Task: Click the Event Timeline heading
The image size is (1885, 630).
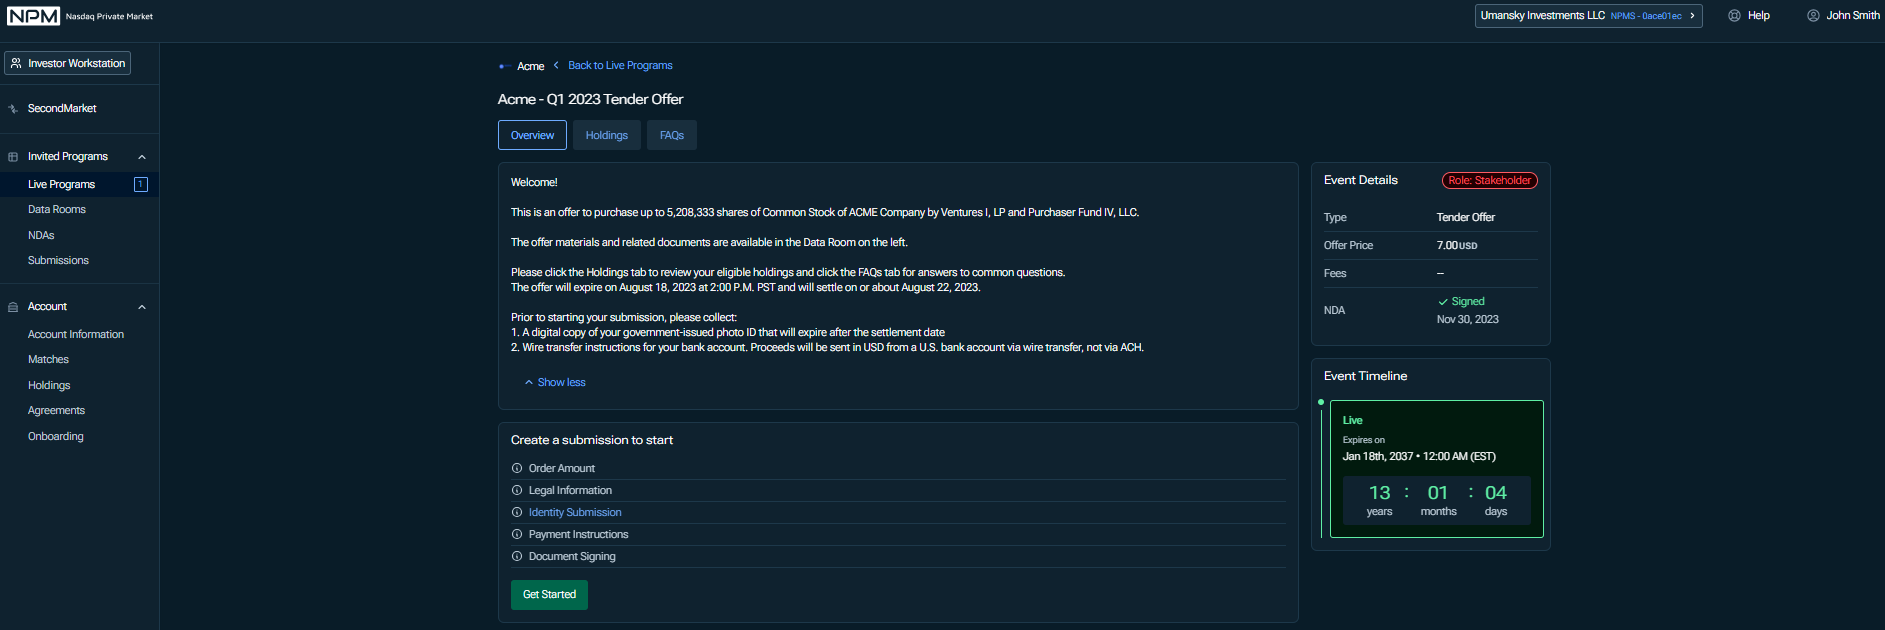Action: [1365, 376]
